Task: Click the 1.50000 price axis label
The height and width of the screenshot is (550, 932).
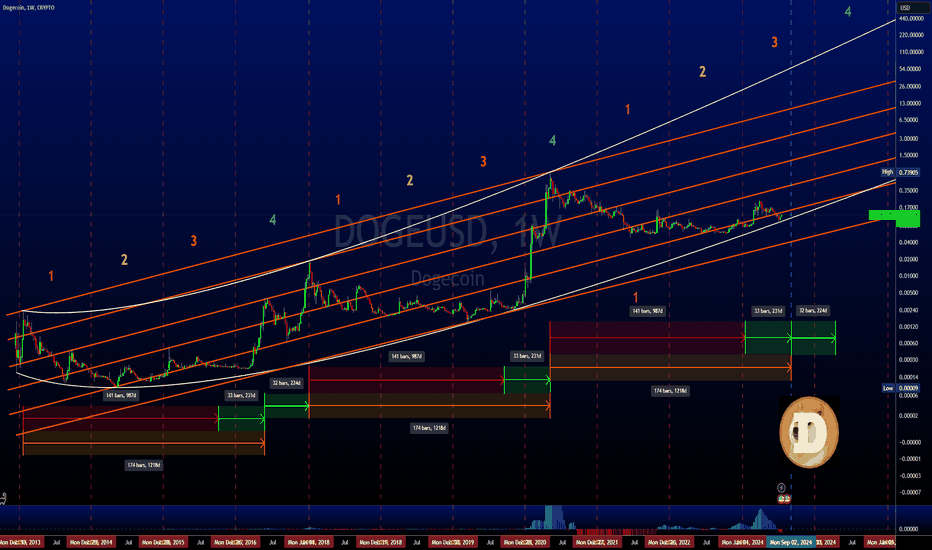Action: (x=909, y=155)
